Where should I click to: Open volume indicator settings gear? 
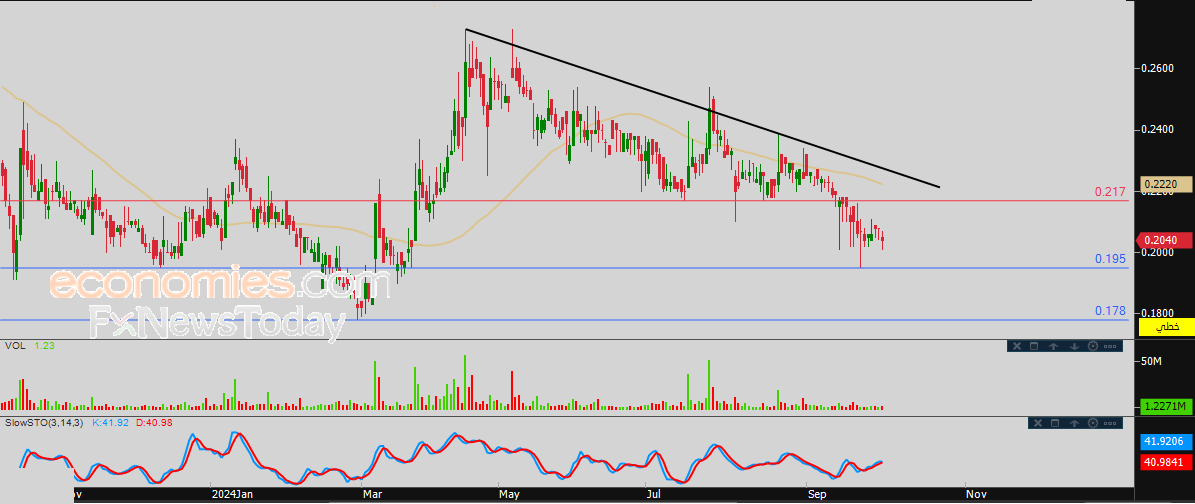pos(1092,346)
